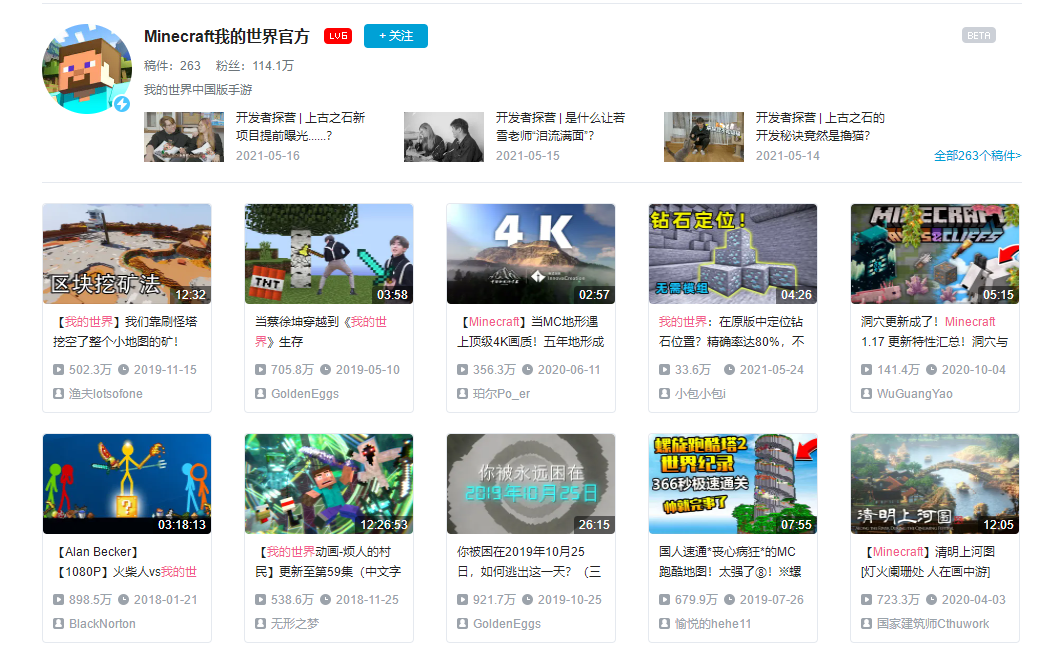Click uploader icon beside BlackNorton

[59, 624]
